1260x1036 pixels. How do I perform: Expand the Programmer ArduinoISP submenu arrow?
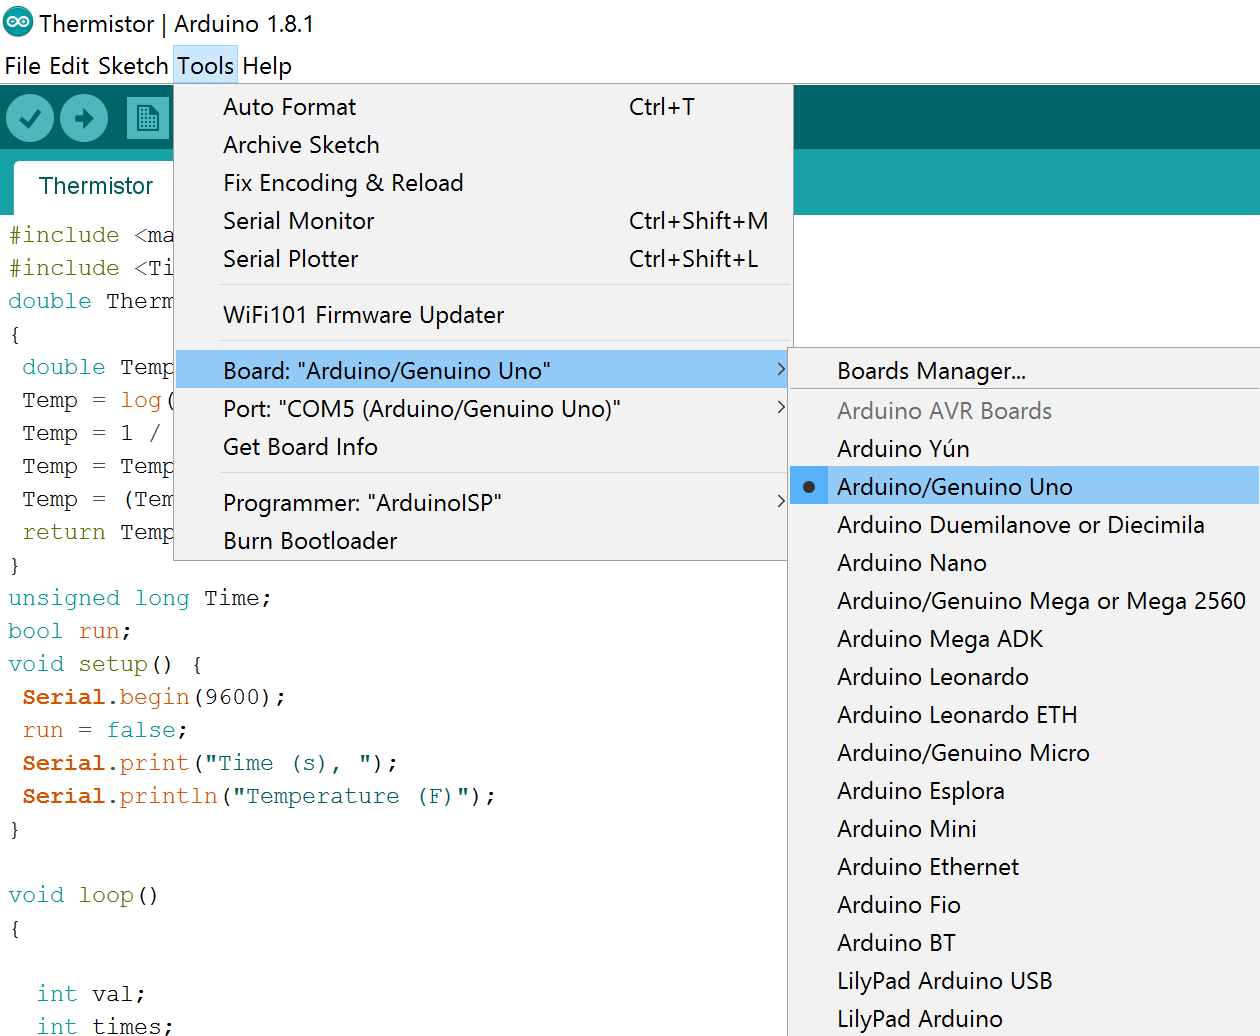click(781, 502)
